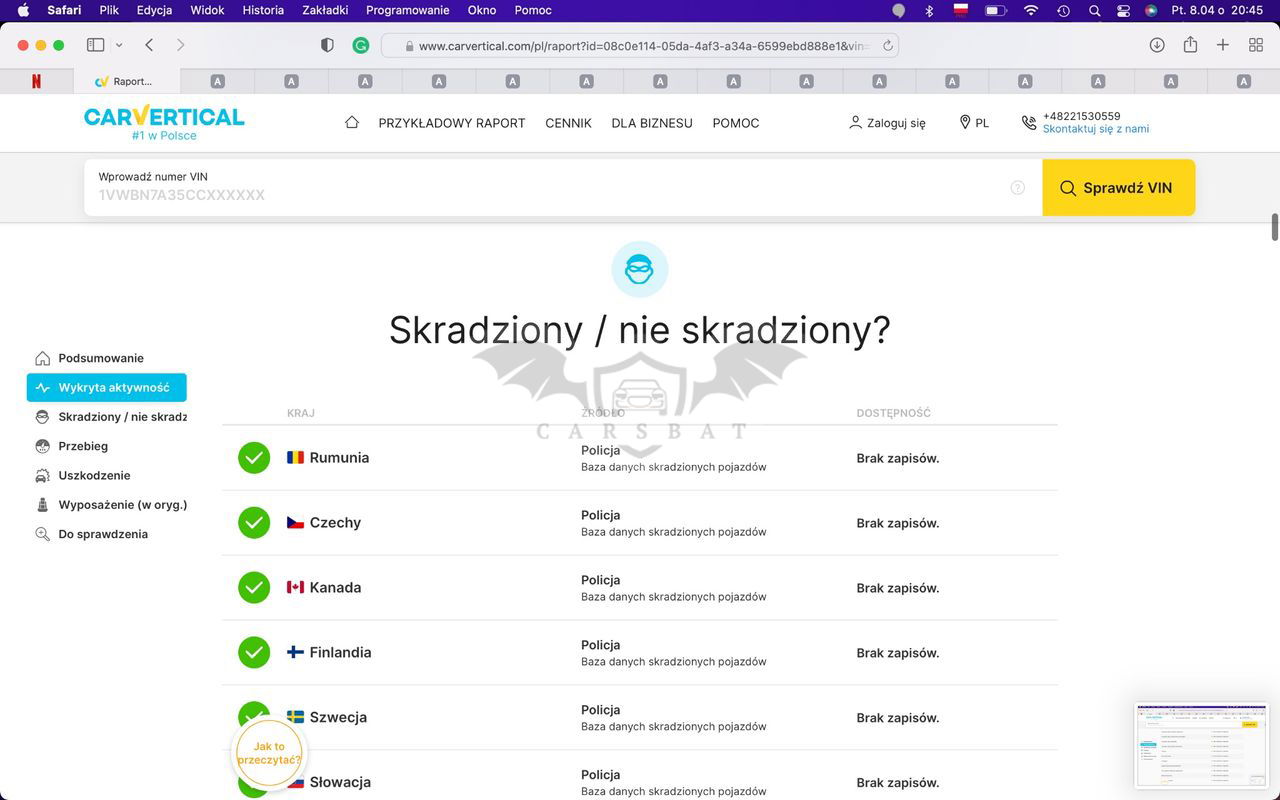The image size is (1280, 800).
Task: Open Safari downloads icon
Action: pos(1157,45)
